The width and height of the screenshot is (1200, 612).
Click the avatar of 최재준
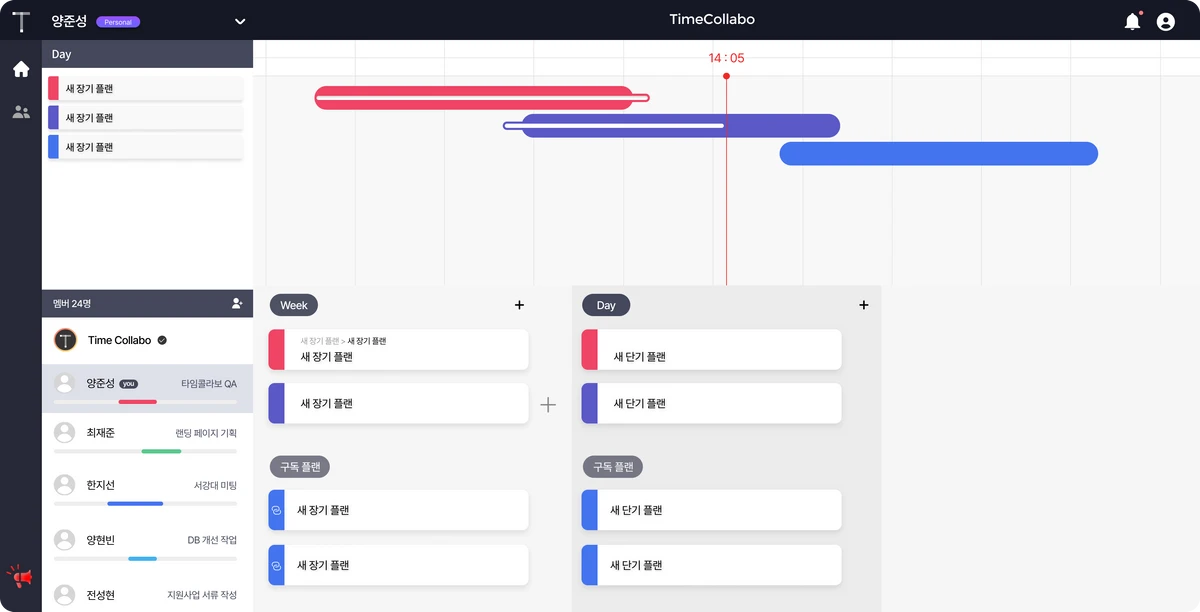pyautogui.click(x=65, y=433)
